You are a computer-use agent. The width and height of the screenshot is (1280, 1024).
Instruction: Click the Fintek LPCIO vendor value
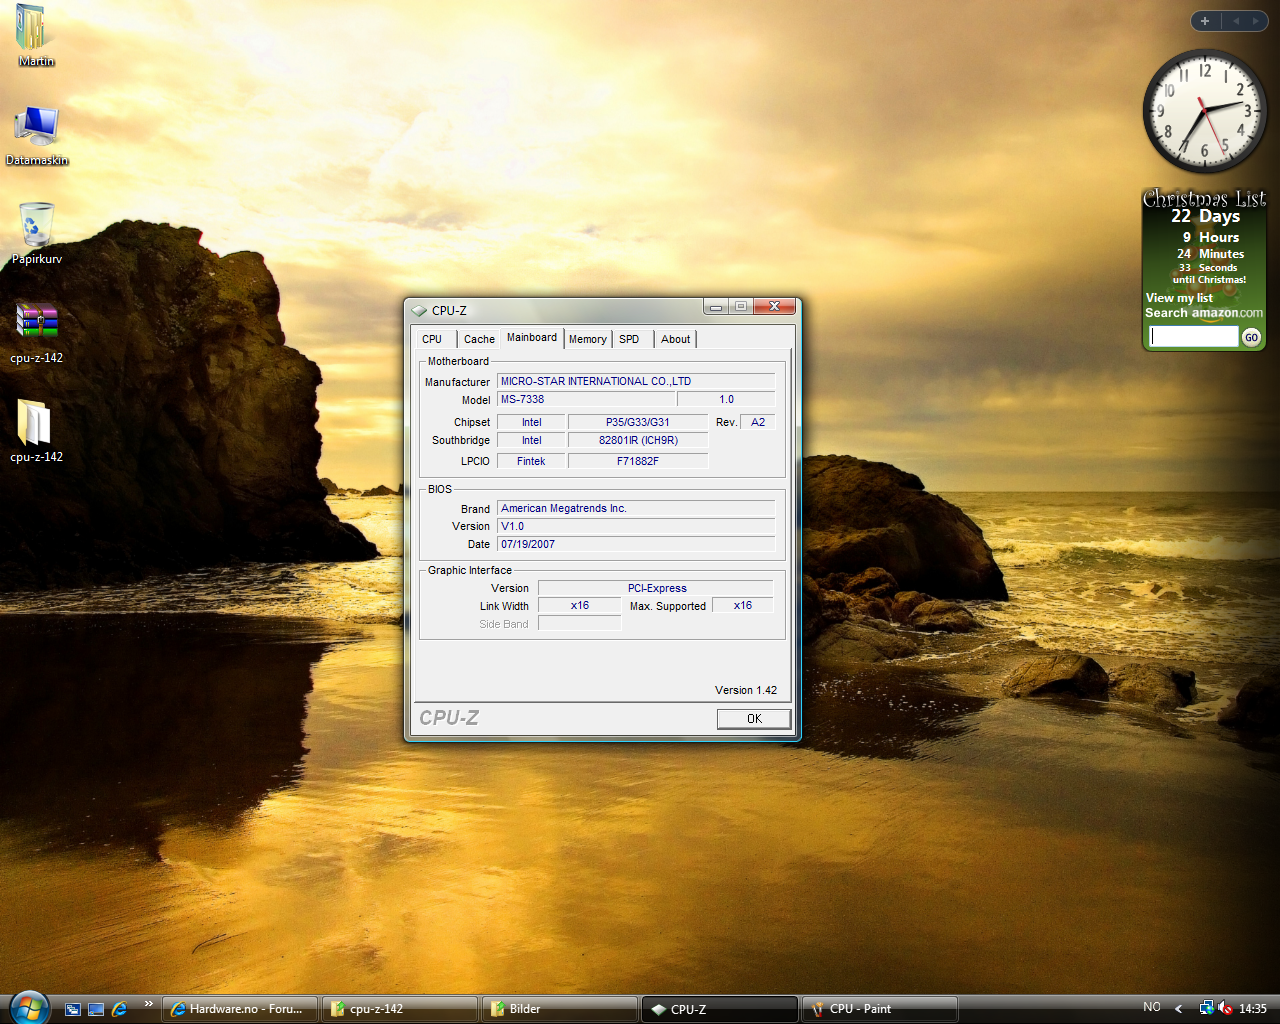pos(531,461)
